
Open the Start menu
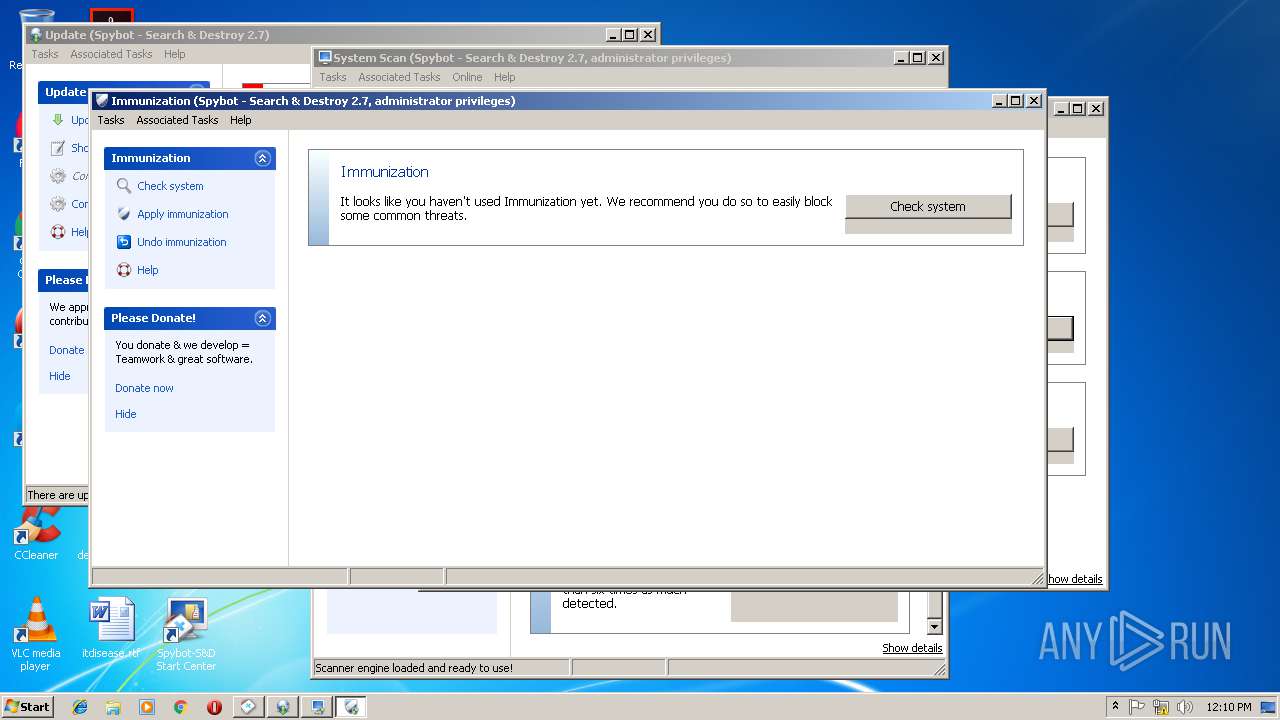28,707
